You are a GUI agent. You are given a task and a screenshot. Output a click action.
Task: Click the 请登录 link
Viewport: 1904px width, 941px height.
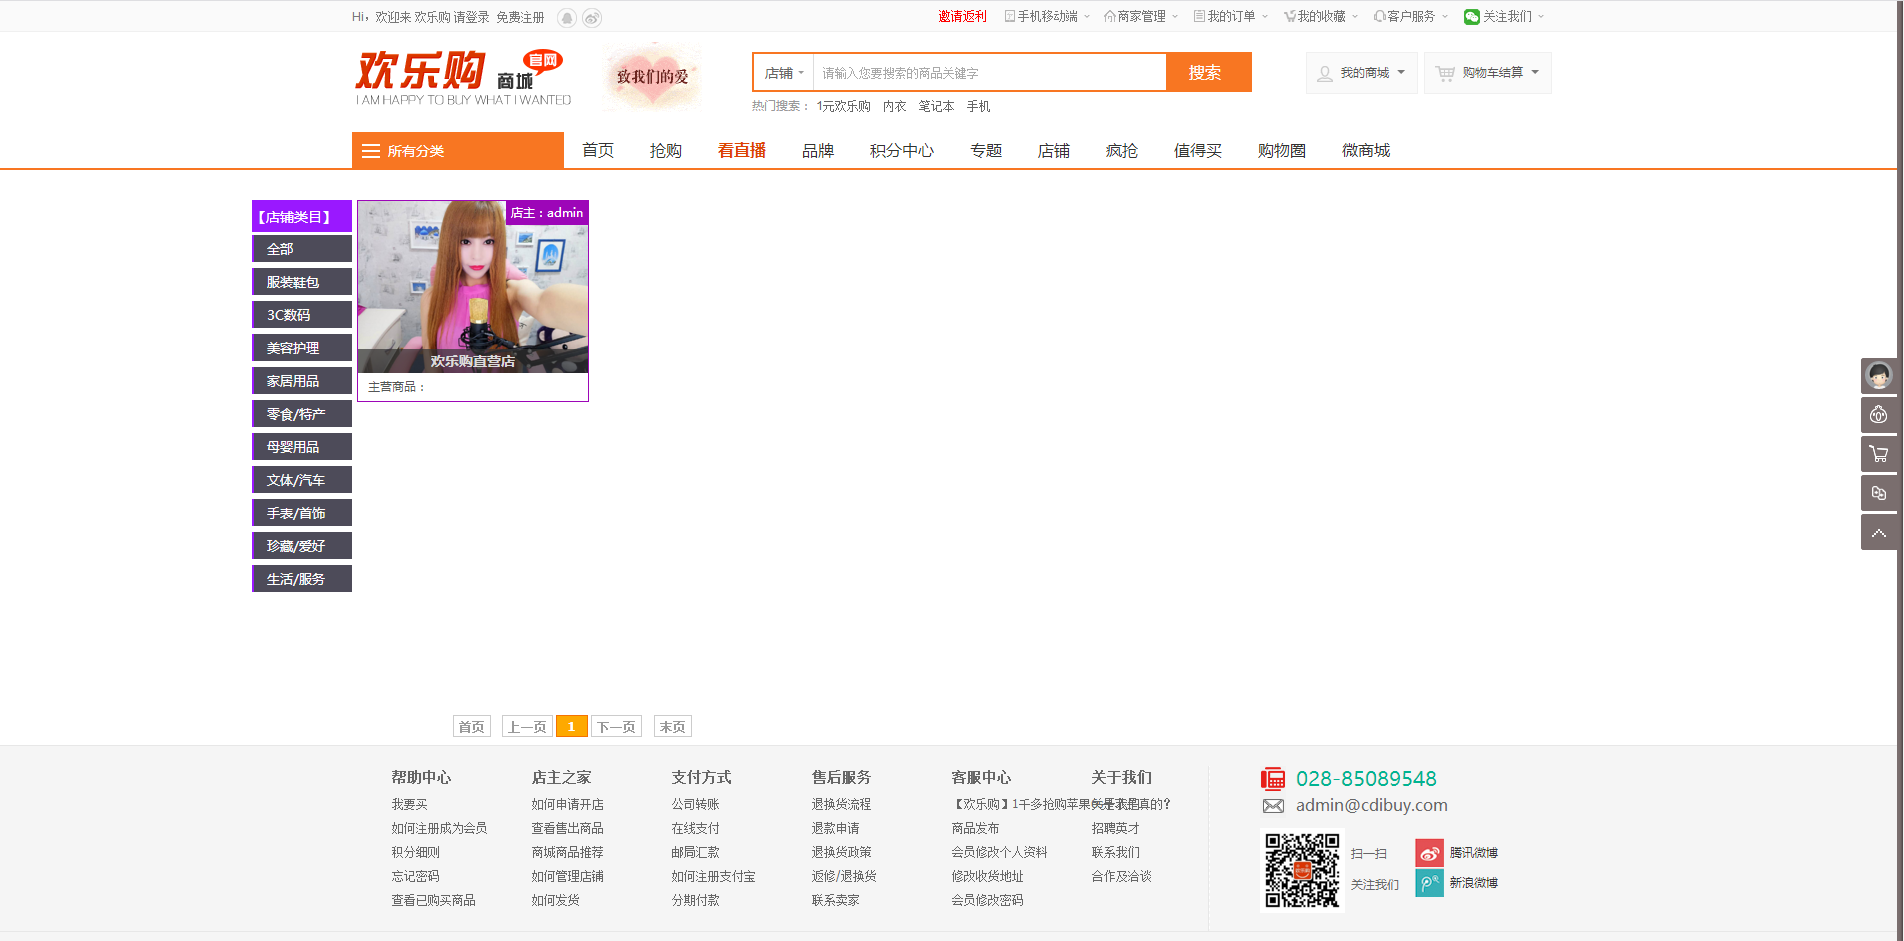[471, 18]
